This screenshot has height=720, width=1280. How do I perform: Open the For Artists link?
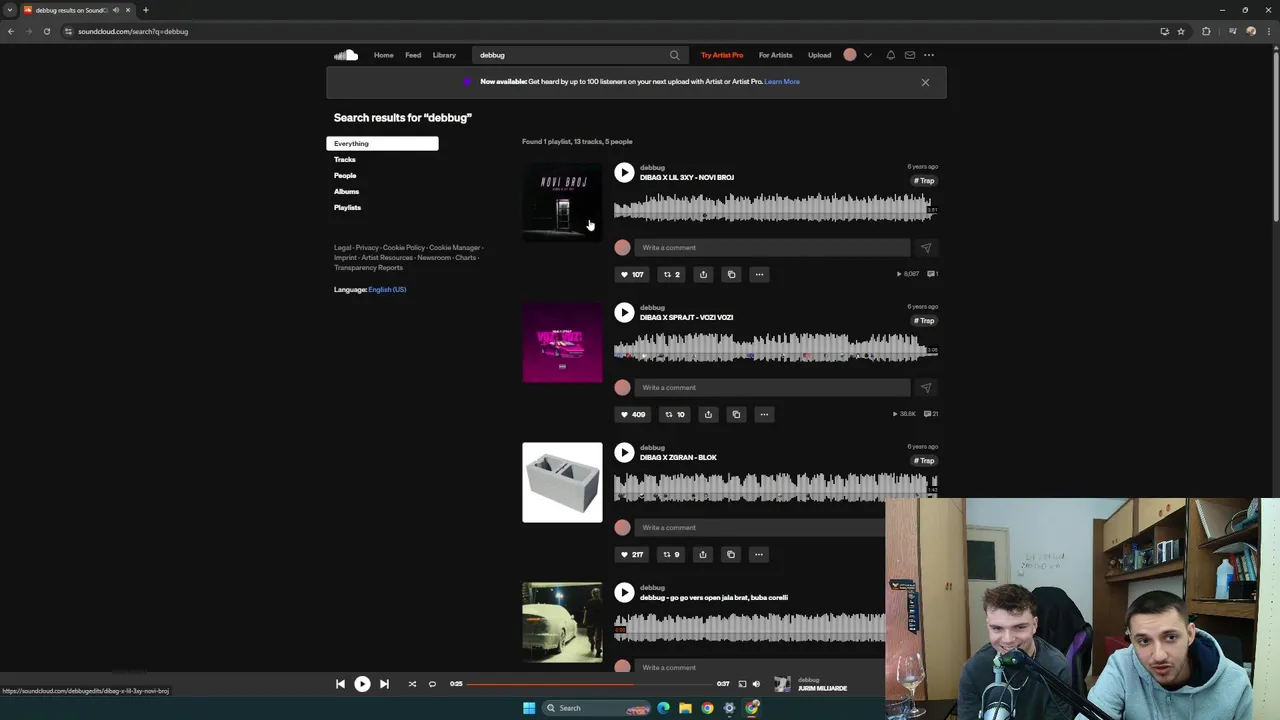775,55
